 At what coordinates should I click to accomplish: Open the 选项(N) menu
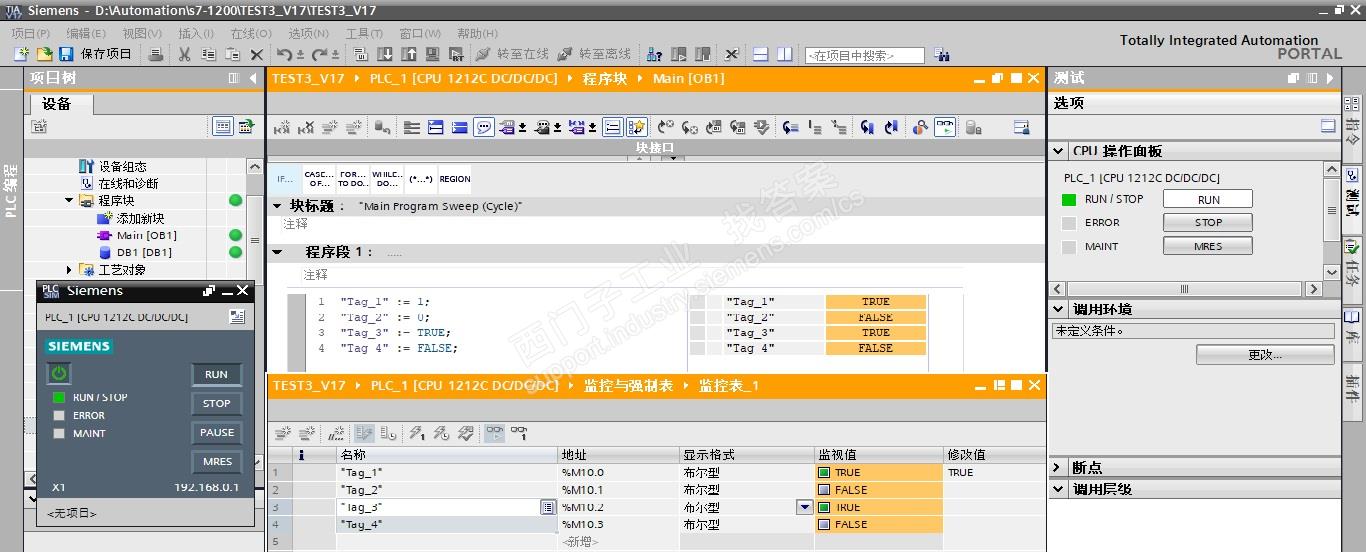click(309, 33)
